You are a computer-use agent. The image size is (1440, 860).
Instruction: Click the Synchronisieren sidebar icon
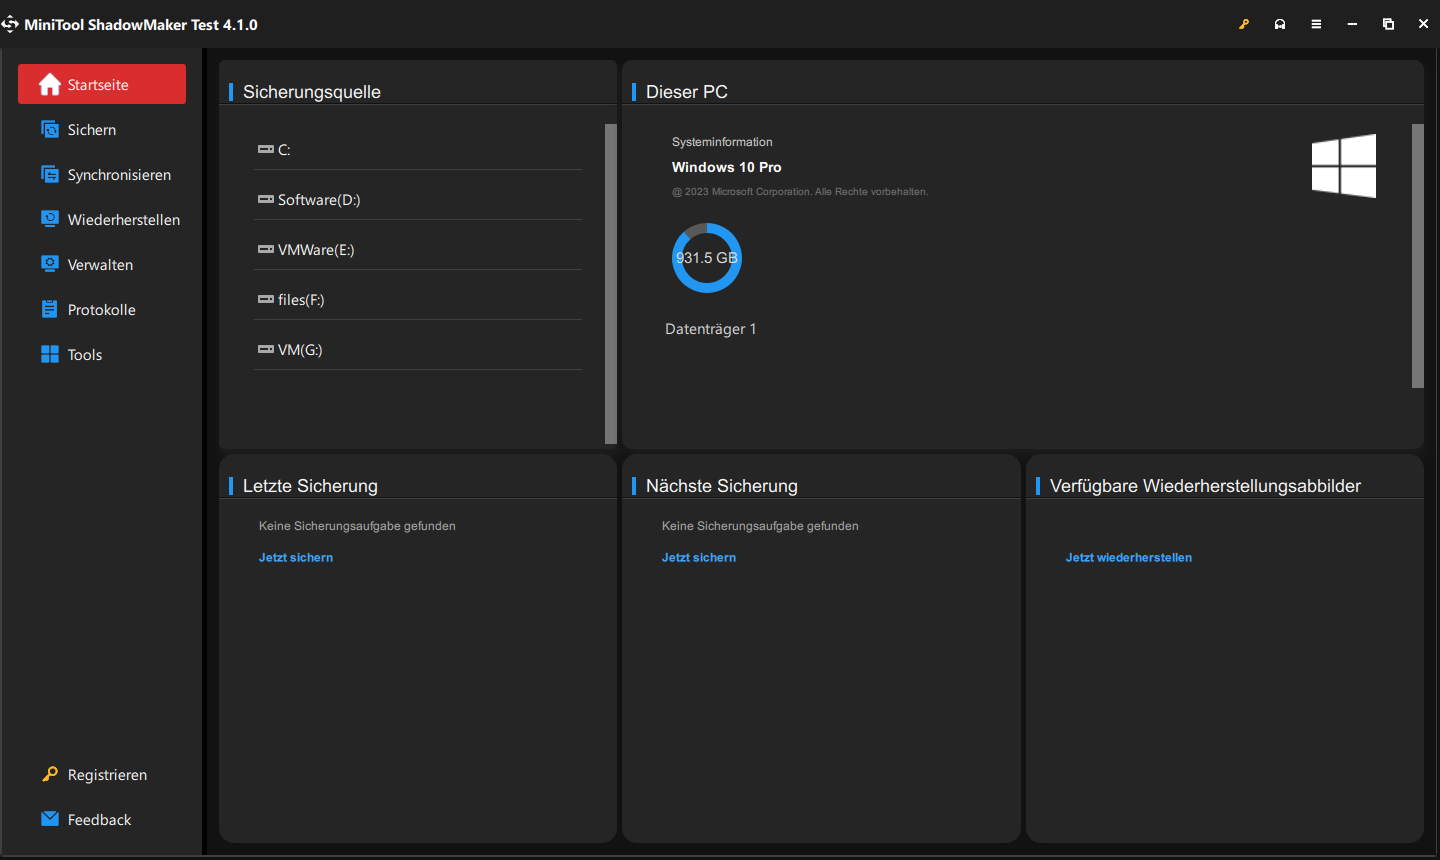coord(50,175)
